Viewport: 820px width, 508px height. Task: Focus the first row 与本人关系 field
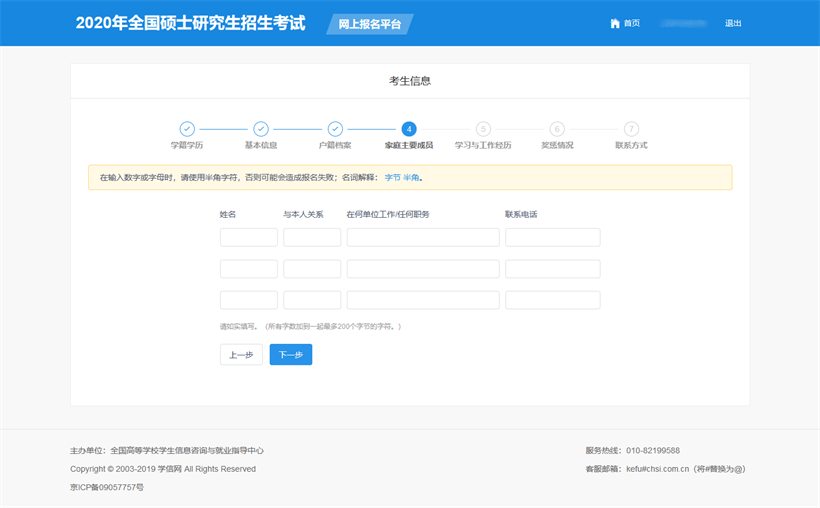click(x=312, y=237)
